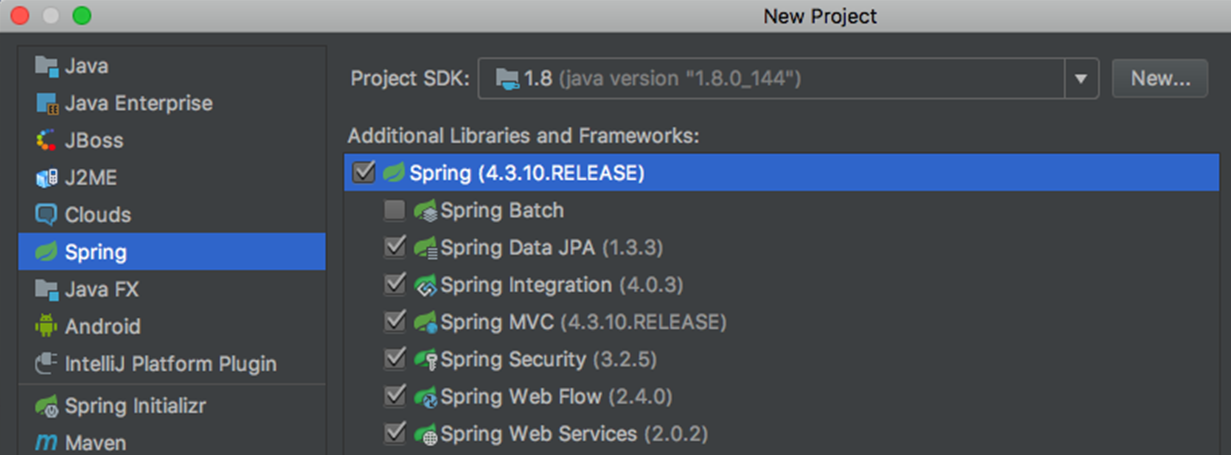Click the IntelliJ Platform Plugin icon
The image size is (1231, 455).
(x=46, y=364)
